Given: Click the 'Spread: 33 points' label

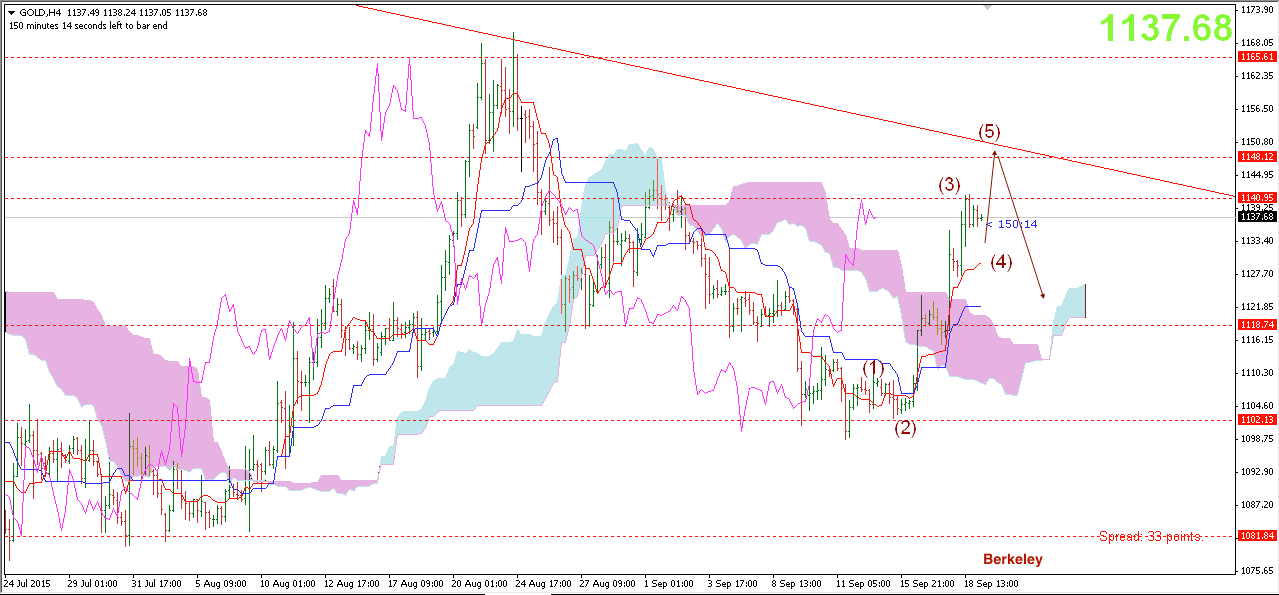Looking at the screenshot, I should pos(1150,537).
